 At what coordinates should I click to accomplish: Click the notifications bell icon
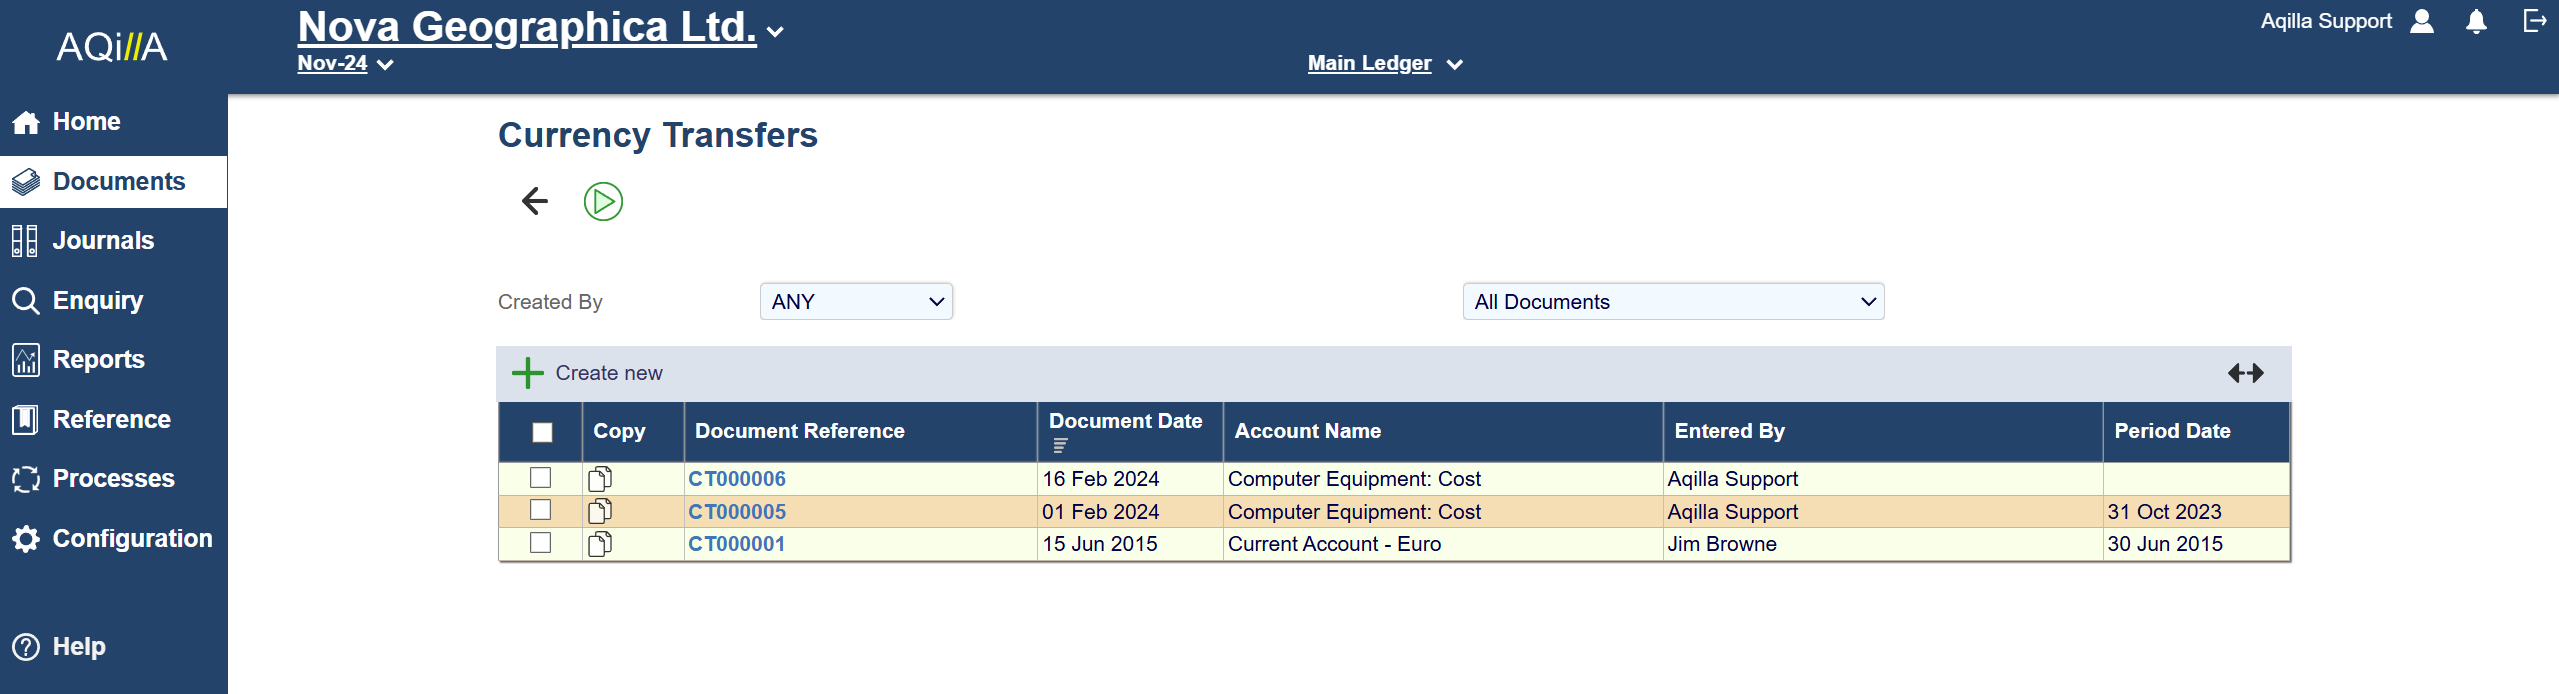click(x=2476, y=22)
